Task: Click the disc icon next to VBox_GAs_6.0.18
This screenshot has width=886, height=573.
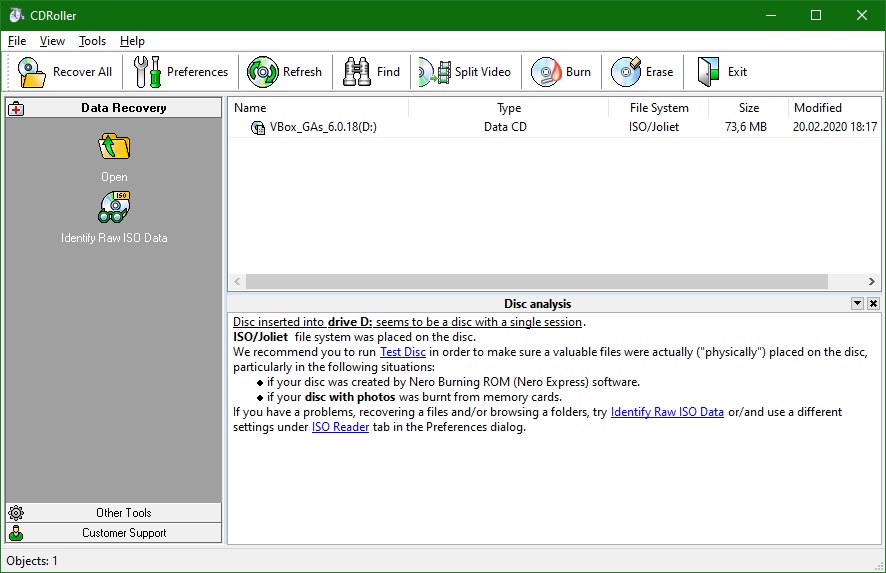Action: 258,128
